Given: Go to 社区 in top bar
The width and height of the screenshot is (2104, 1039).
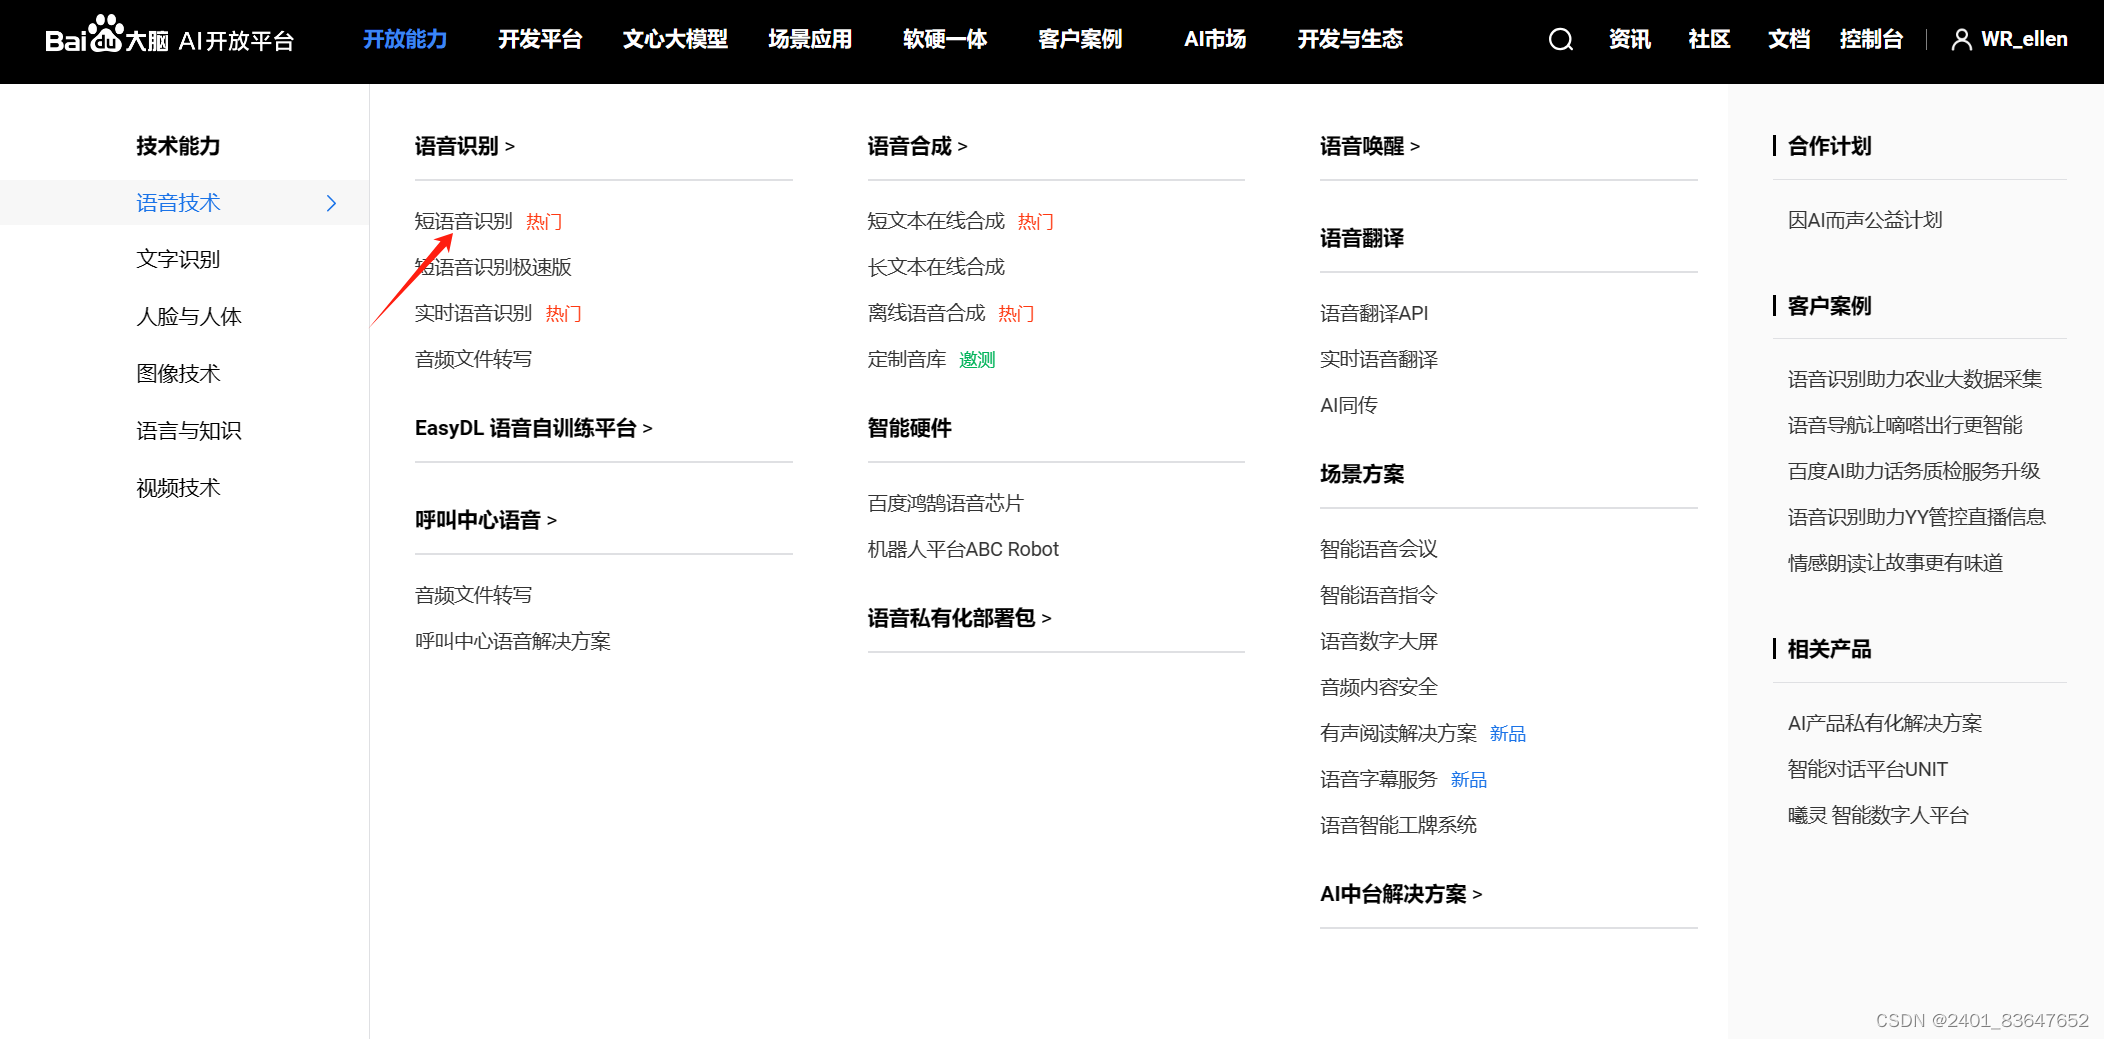Looking at the screenshot, I should (x=1709, y=39).
